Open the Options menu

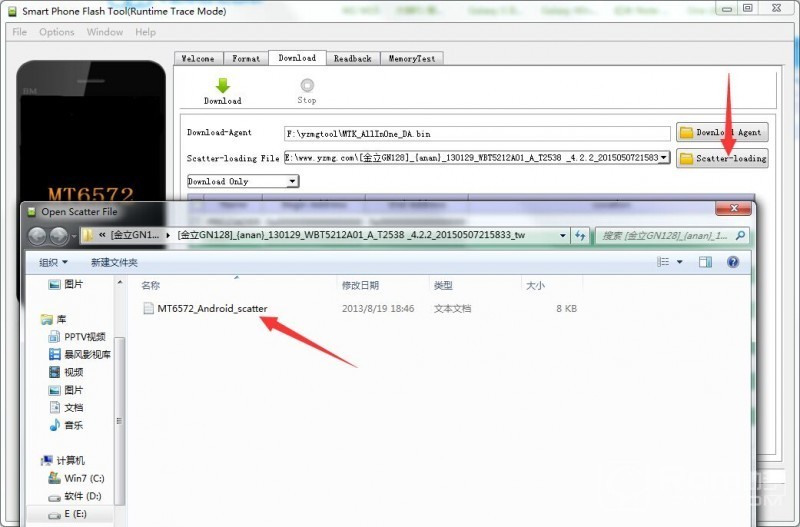coord(57,32)
